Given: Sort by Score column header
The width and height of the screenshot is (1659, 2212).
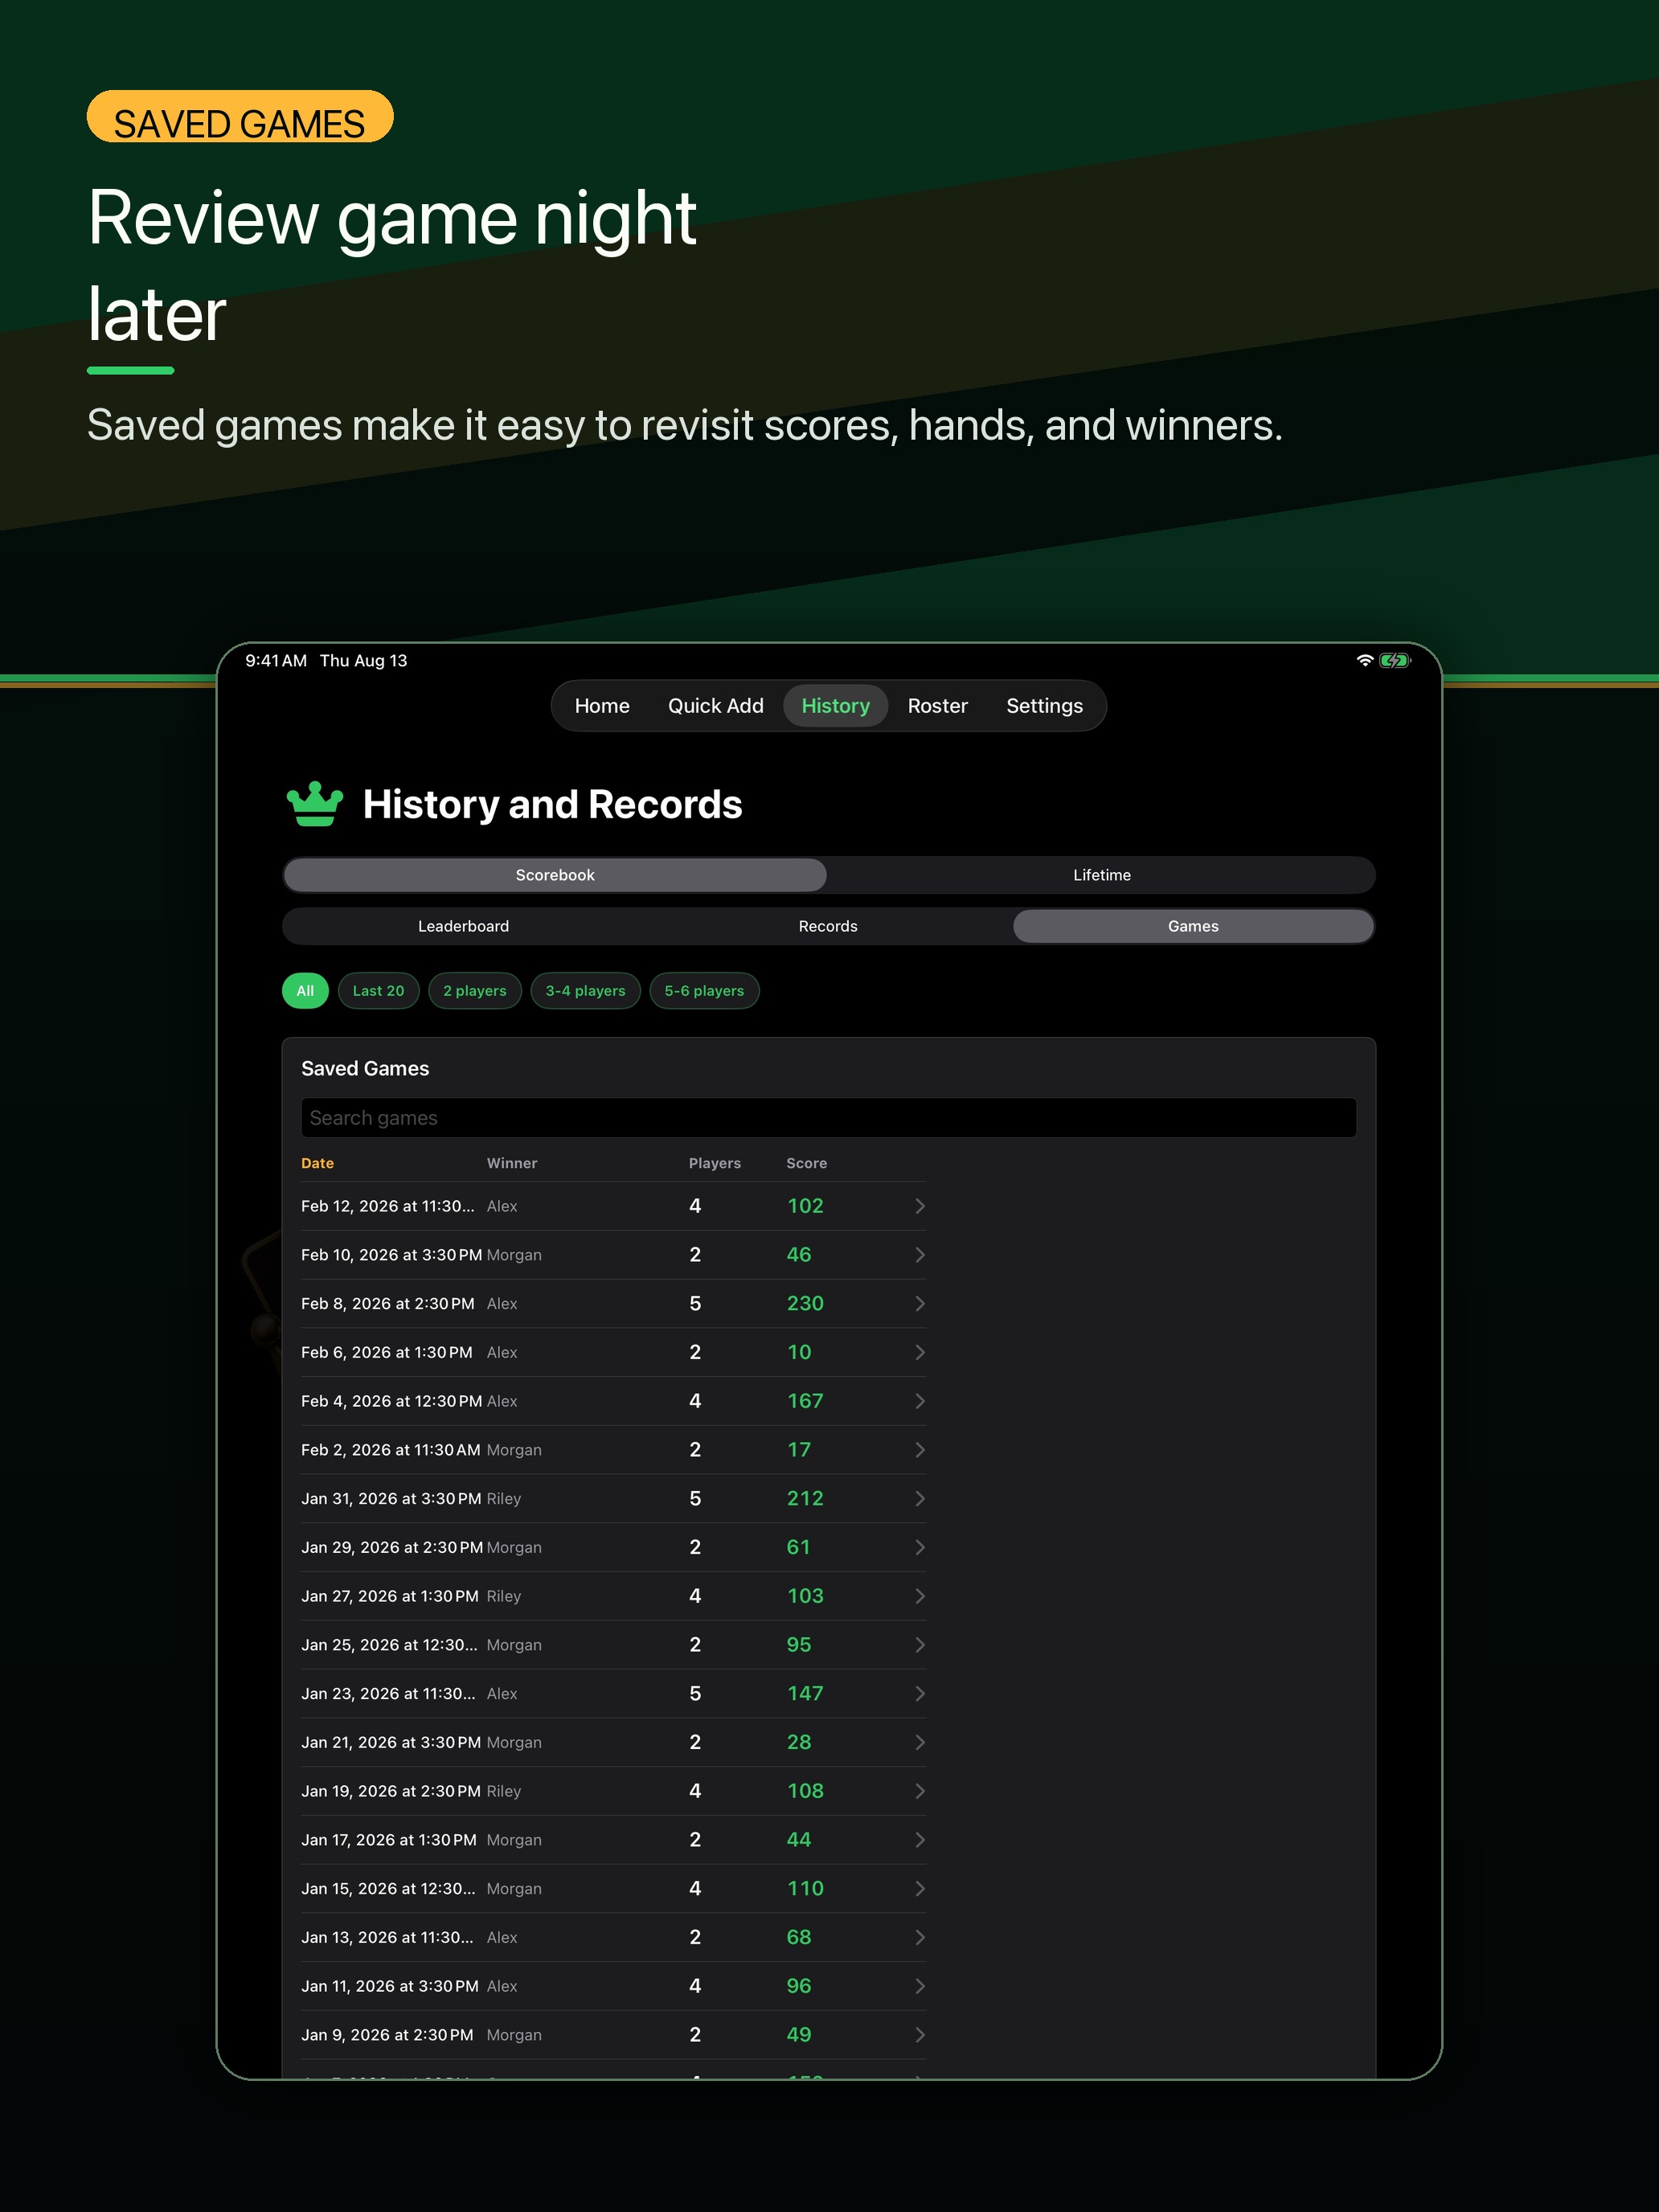Looking at the screenshot, I should point(806,1163).
